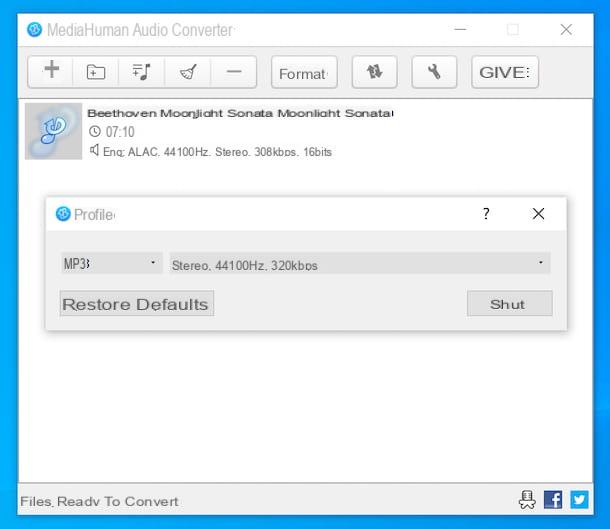Click the Restore Defaults button
This screenshot has width=610, height=529.
coord(137,303)
